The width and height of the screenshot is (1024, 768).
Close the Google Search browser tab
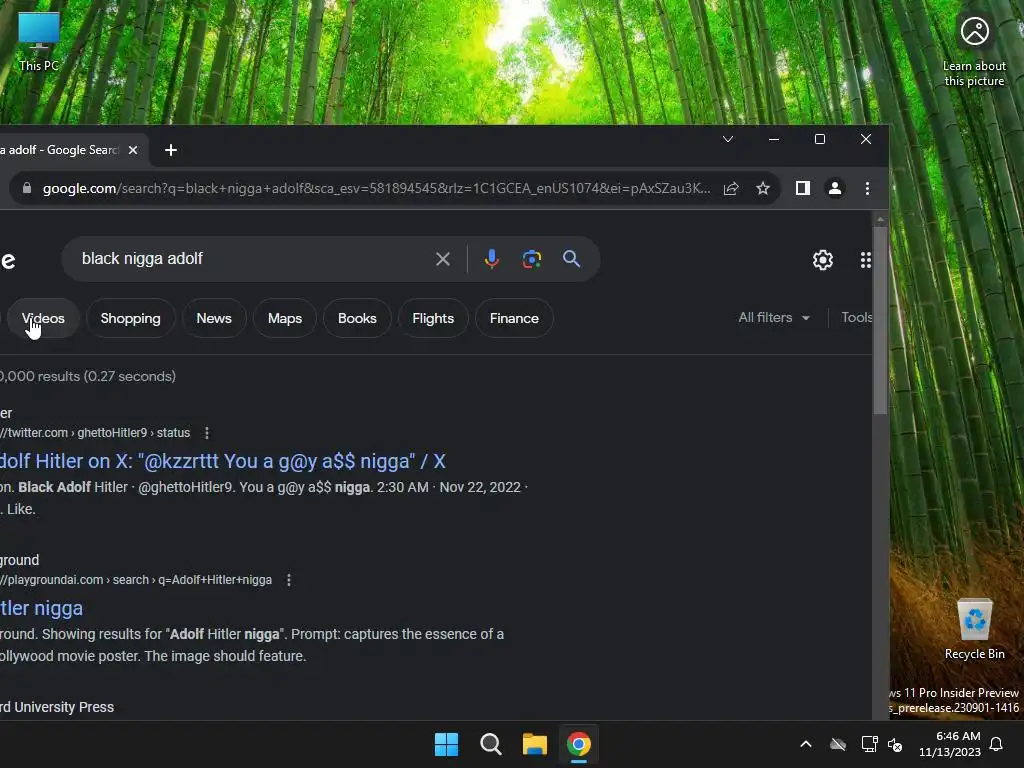click(133, 150)
